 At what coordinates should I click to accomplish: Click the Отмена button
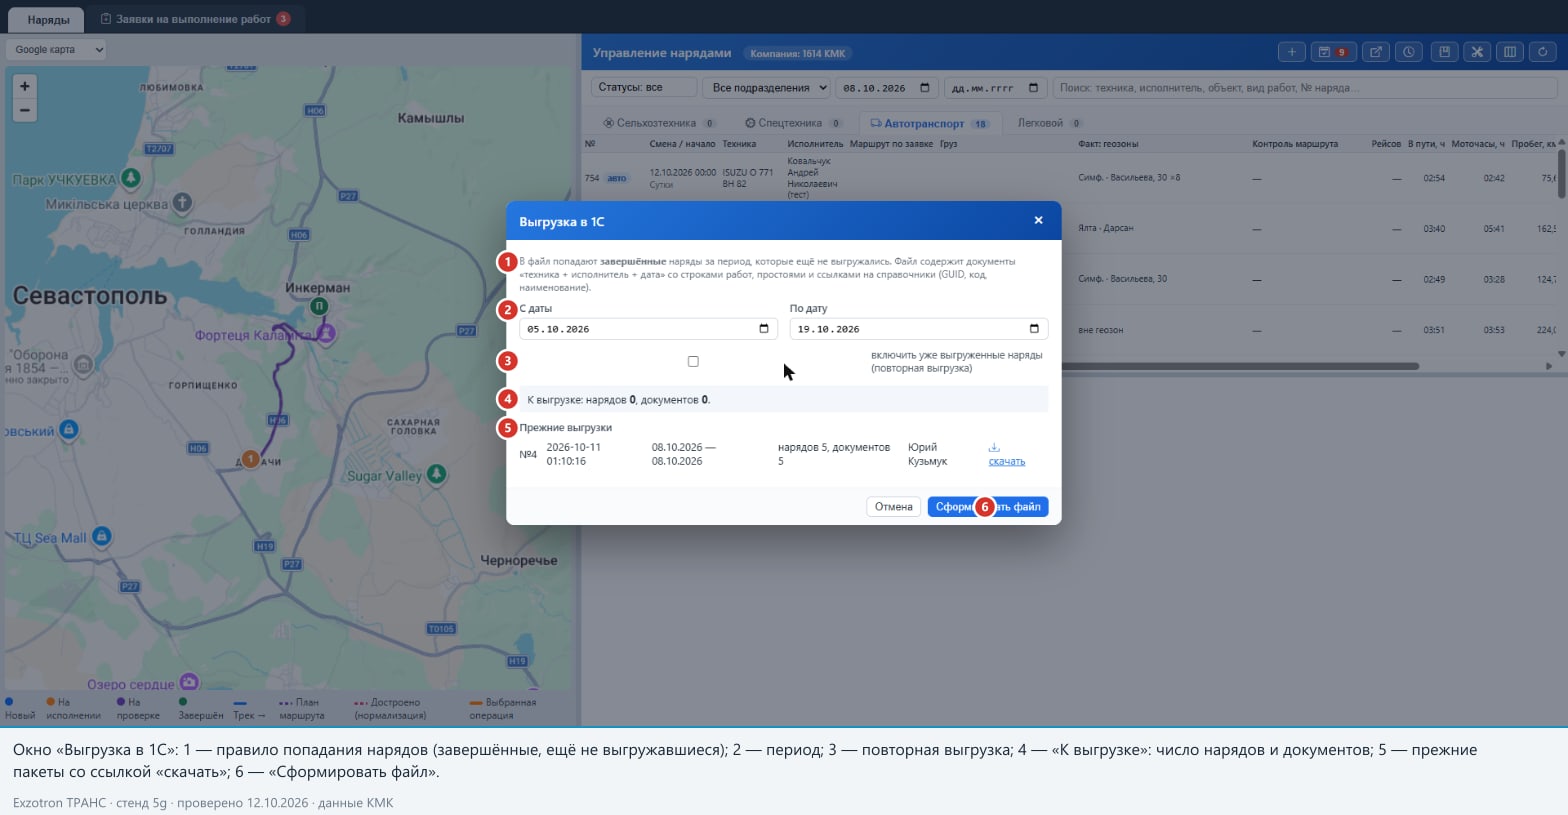click(894, 507)
